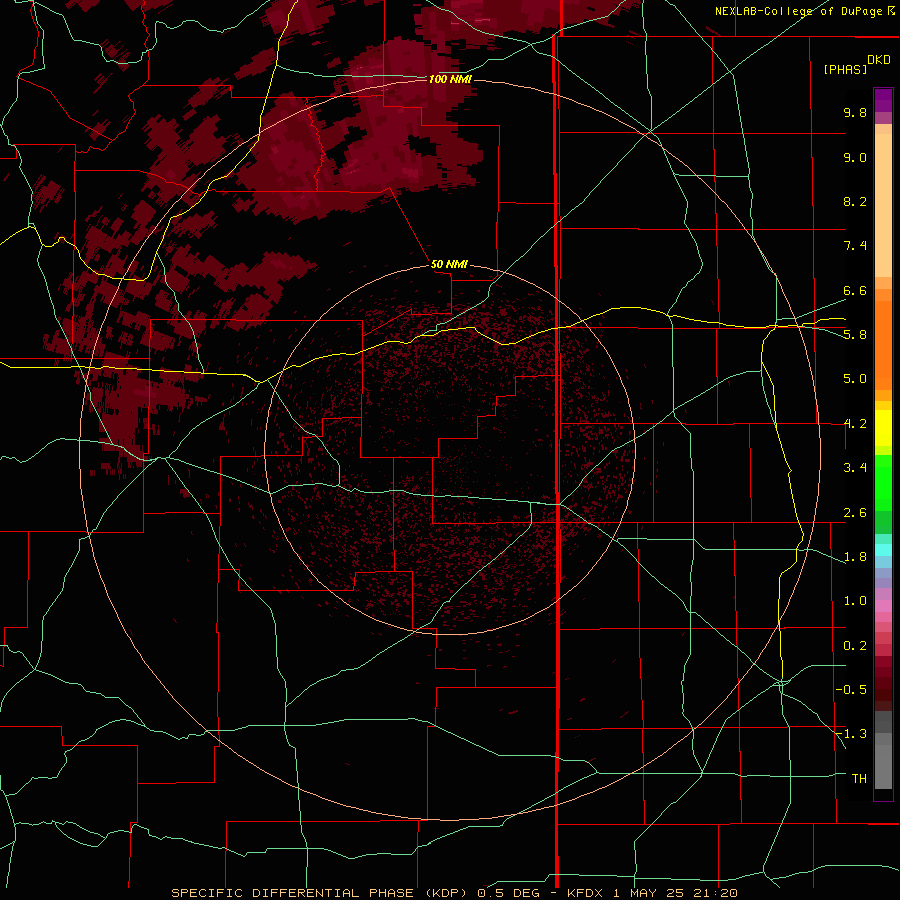The width and height of the screenshot is (900, 900).
Task: Click the 7.4 scale value
Action: click(x=855, y=246)
